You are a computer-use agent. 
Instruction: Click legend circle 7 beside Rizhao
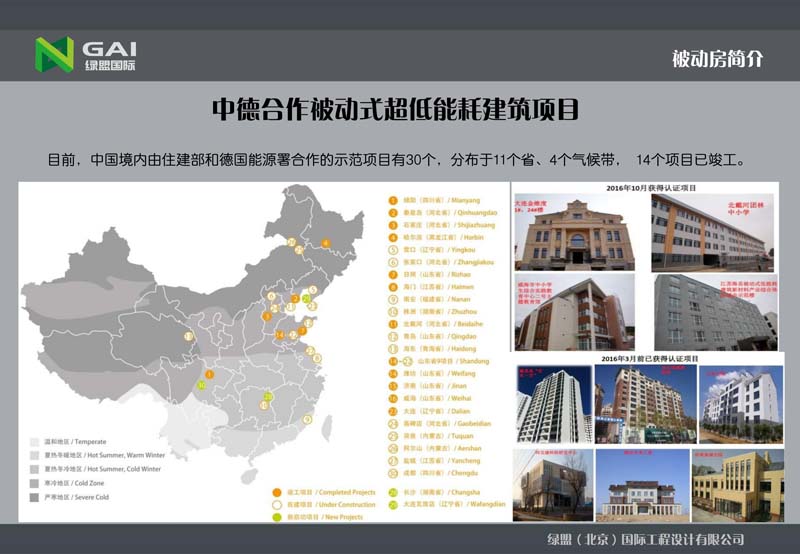(x=393, y=274)
